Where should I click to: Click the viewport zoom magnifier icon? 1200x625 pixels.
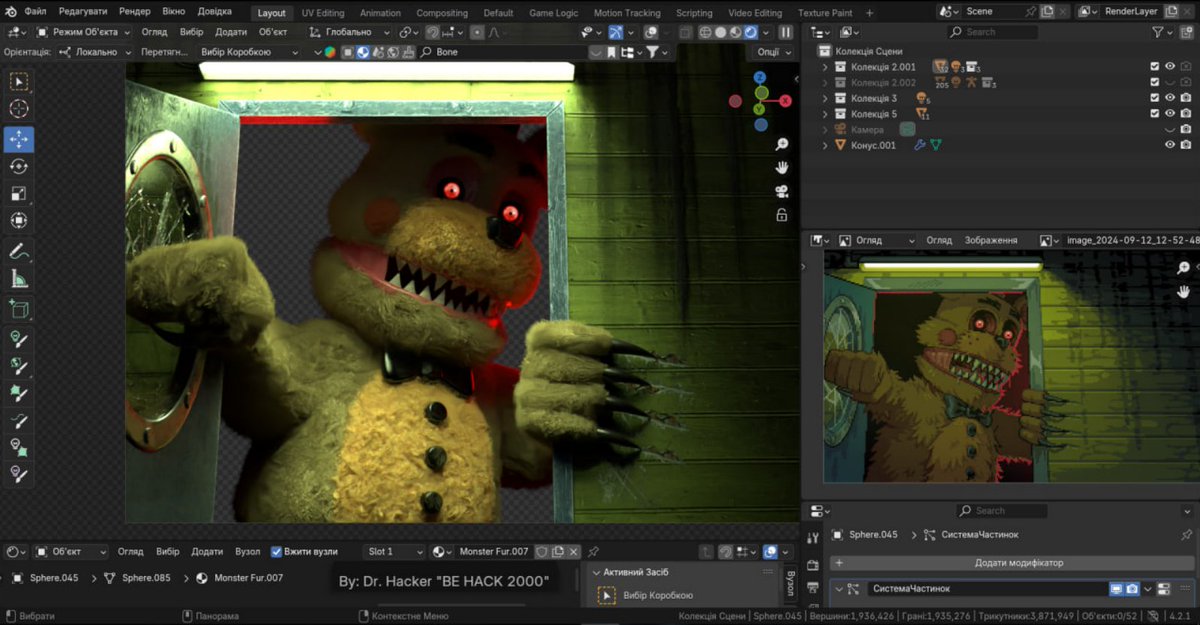click(x=782, y=145)
